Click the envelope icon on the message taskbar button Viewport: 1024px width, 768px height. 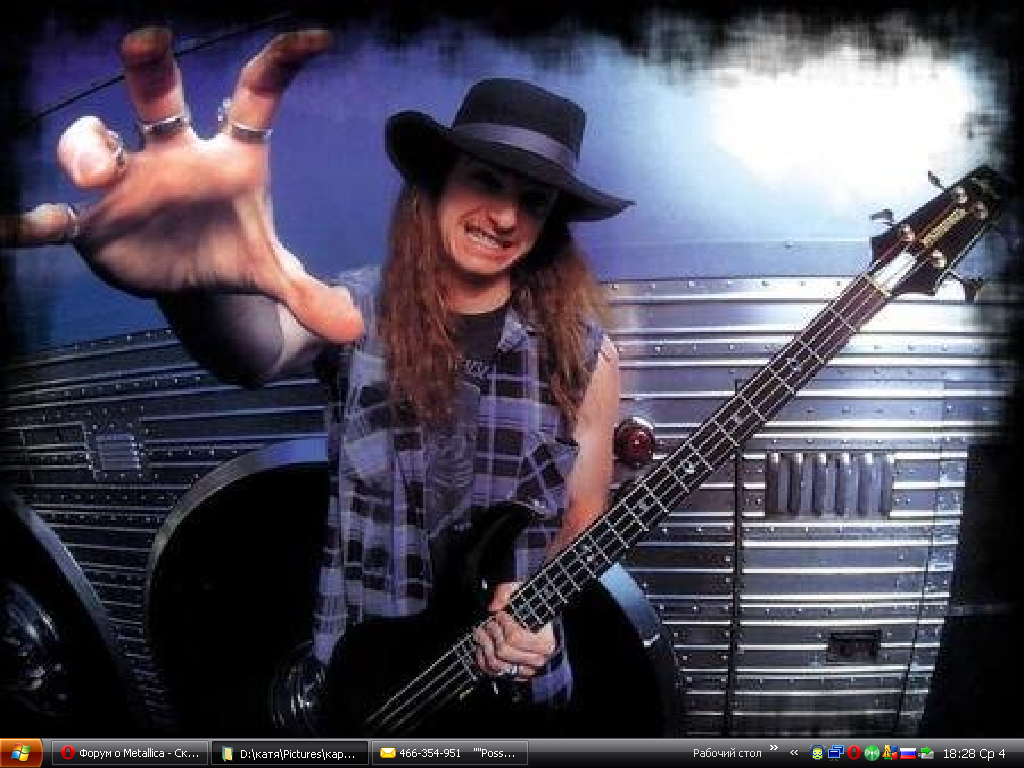[x=387, y=753]
